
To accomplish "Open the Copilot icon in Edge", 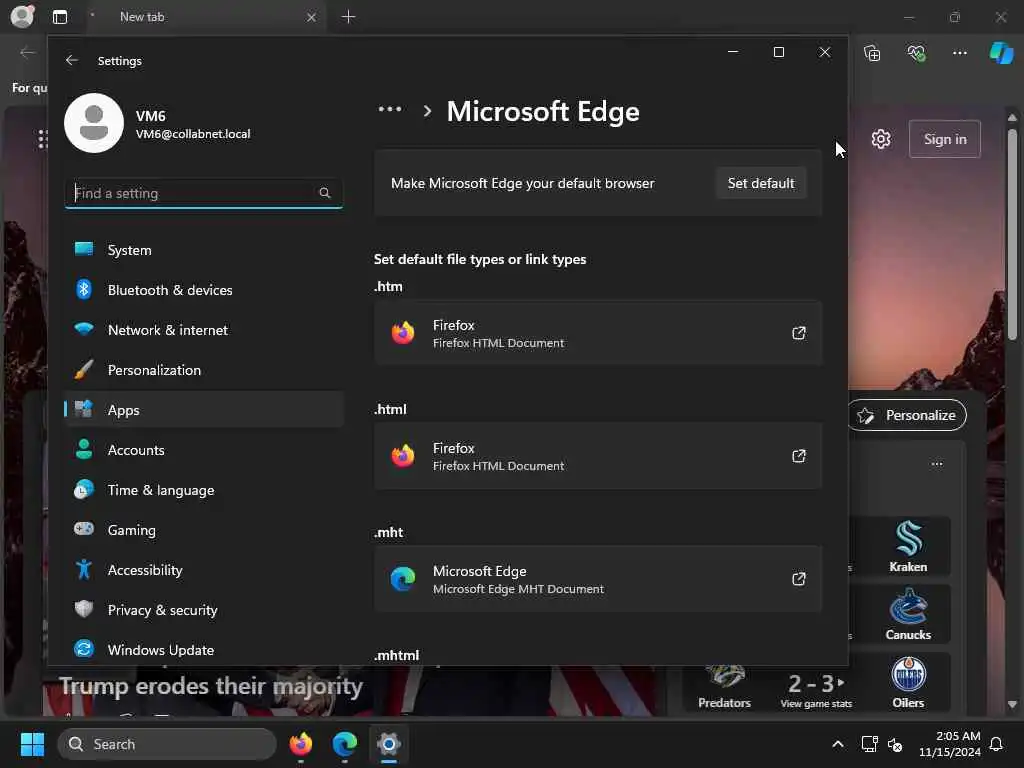I will click(x=1001, y=53).
